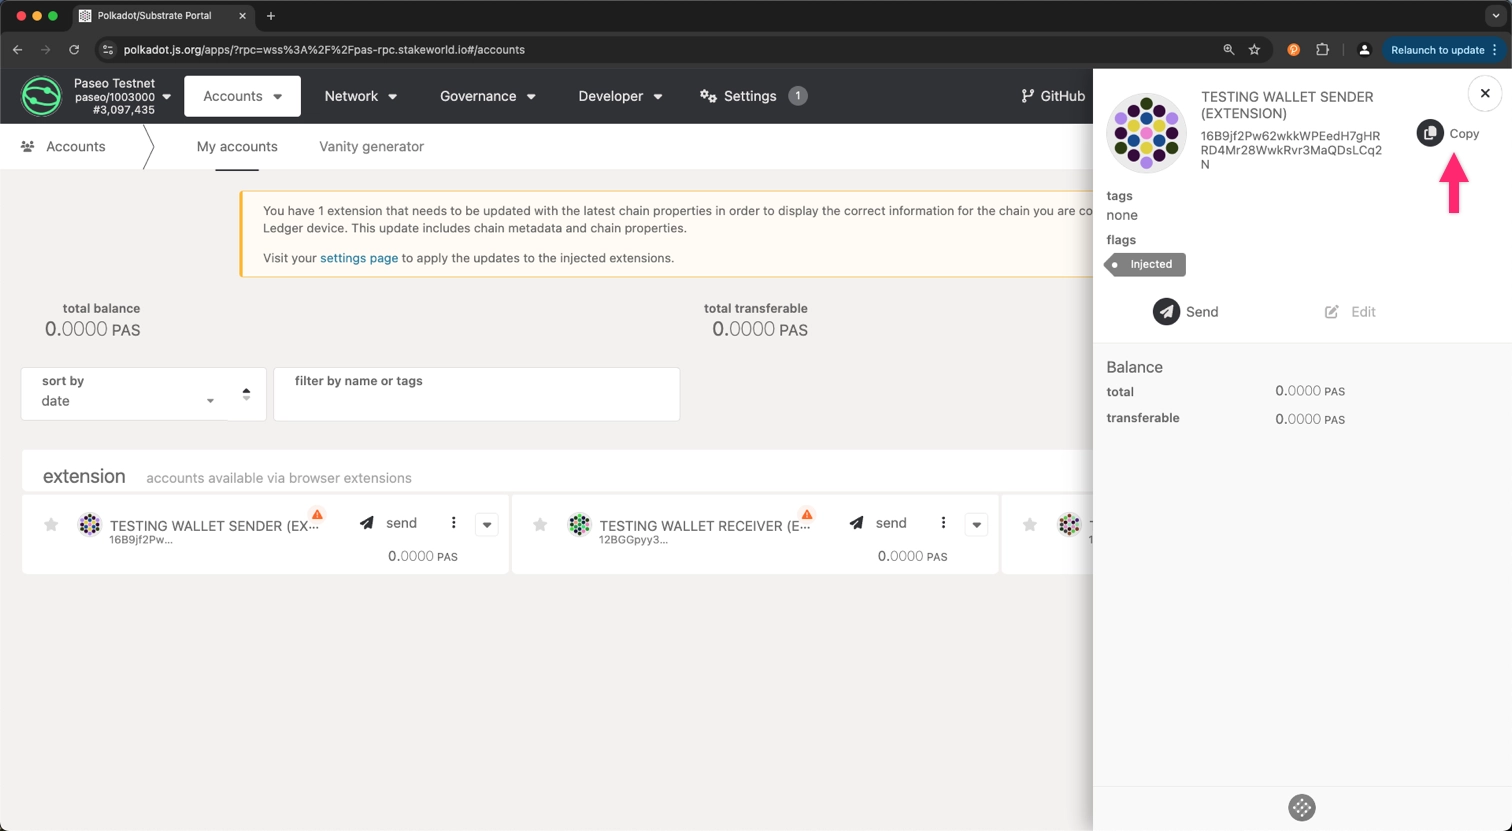Click Send in the account sidebar
The width and height of the screenshot is (1512, 831).
coord(1185,312)
